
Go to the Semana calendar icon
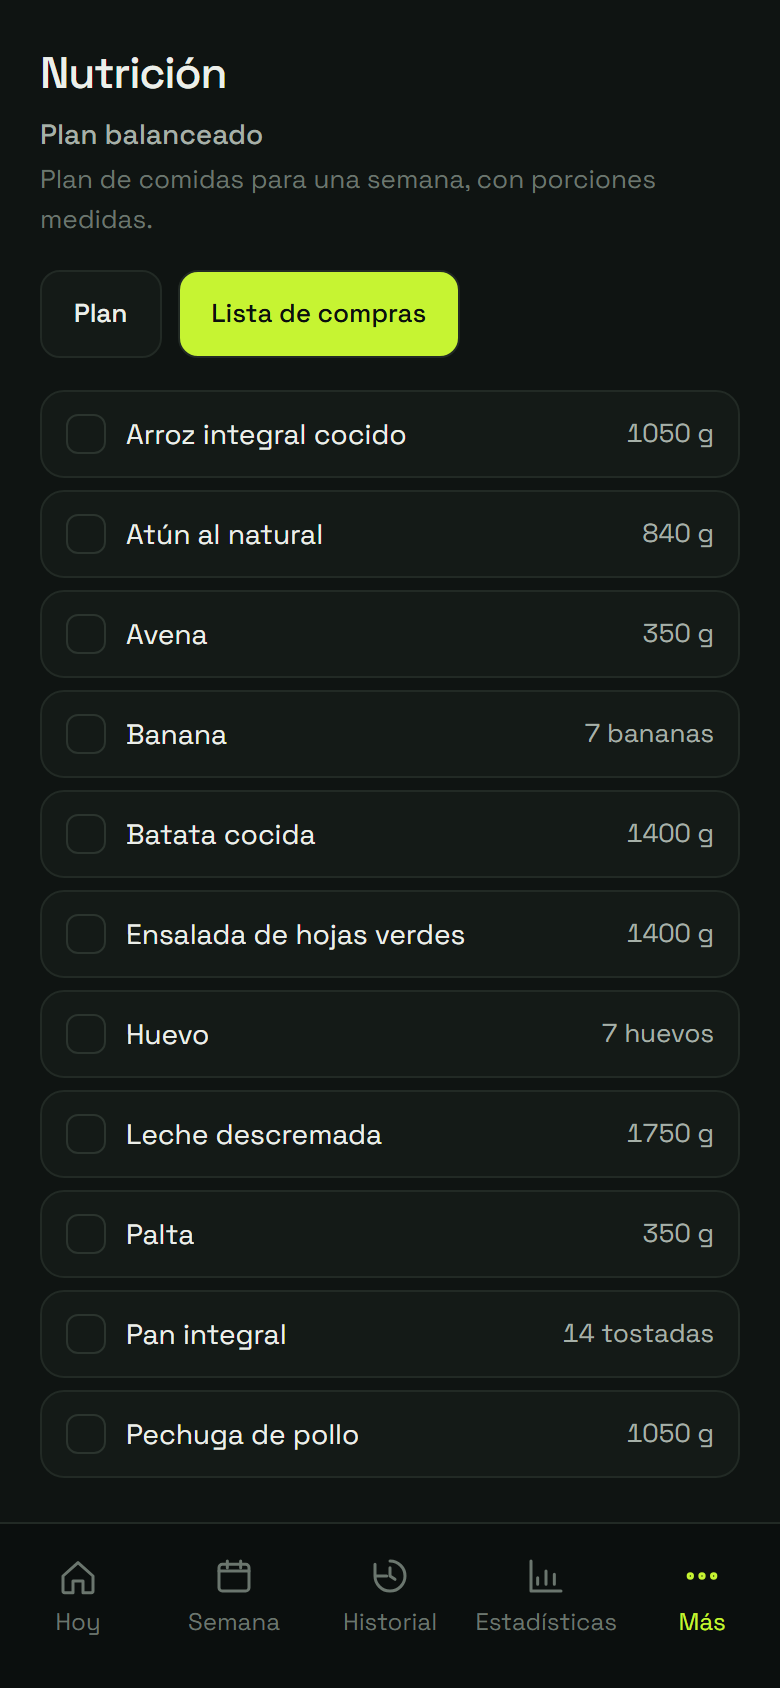click(x=234, y=1577)
